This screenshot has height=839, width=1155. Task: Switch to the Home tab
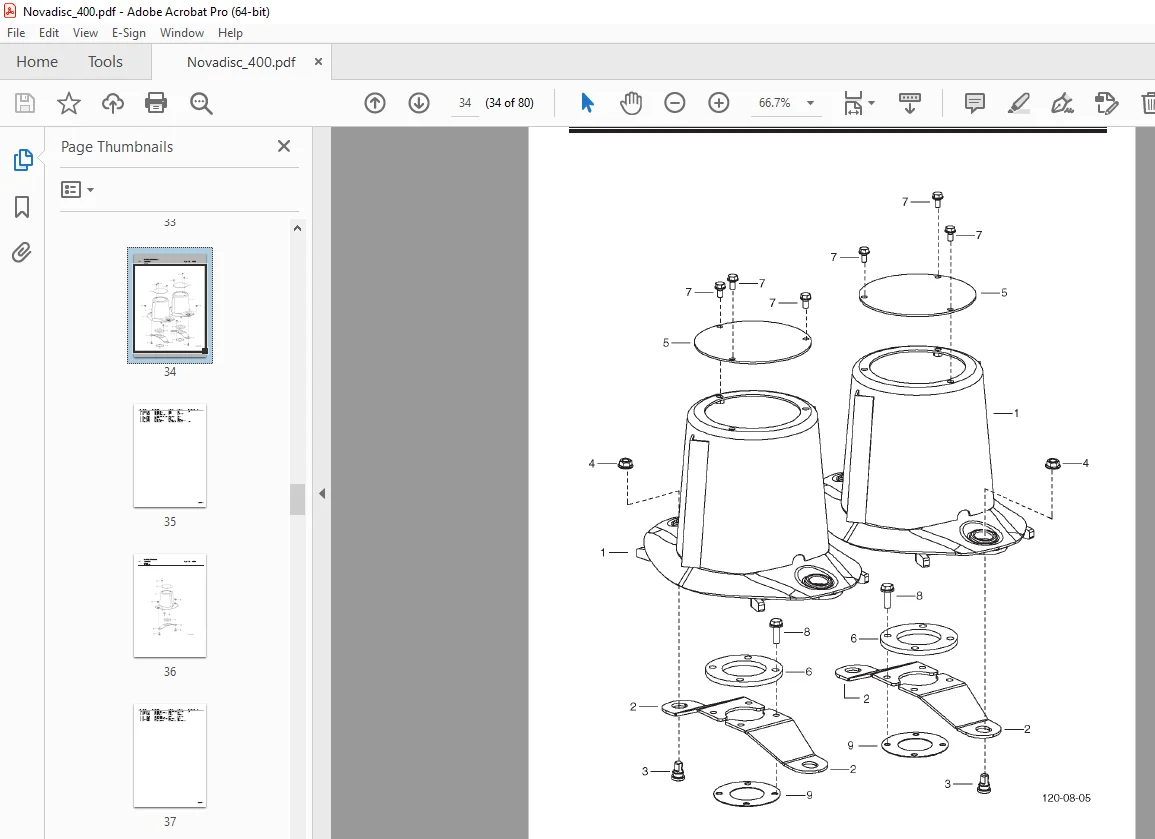37,62
